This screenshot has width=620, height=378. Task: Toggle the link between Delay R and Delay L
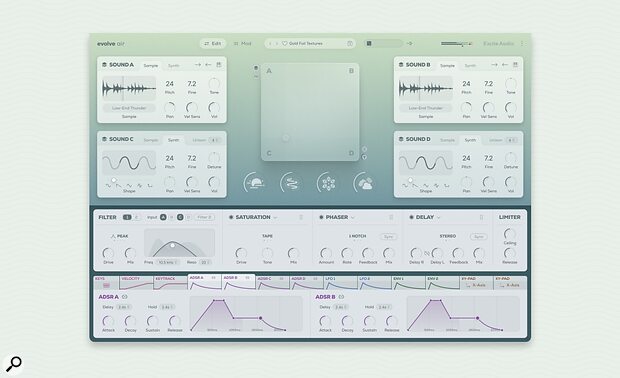pos(427,253)
